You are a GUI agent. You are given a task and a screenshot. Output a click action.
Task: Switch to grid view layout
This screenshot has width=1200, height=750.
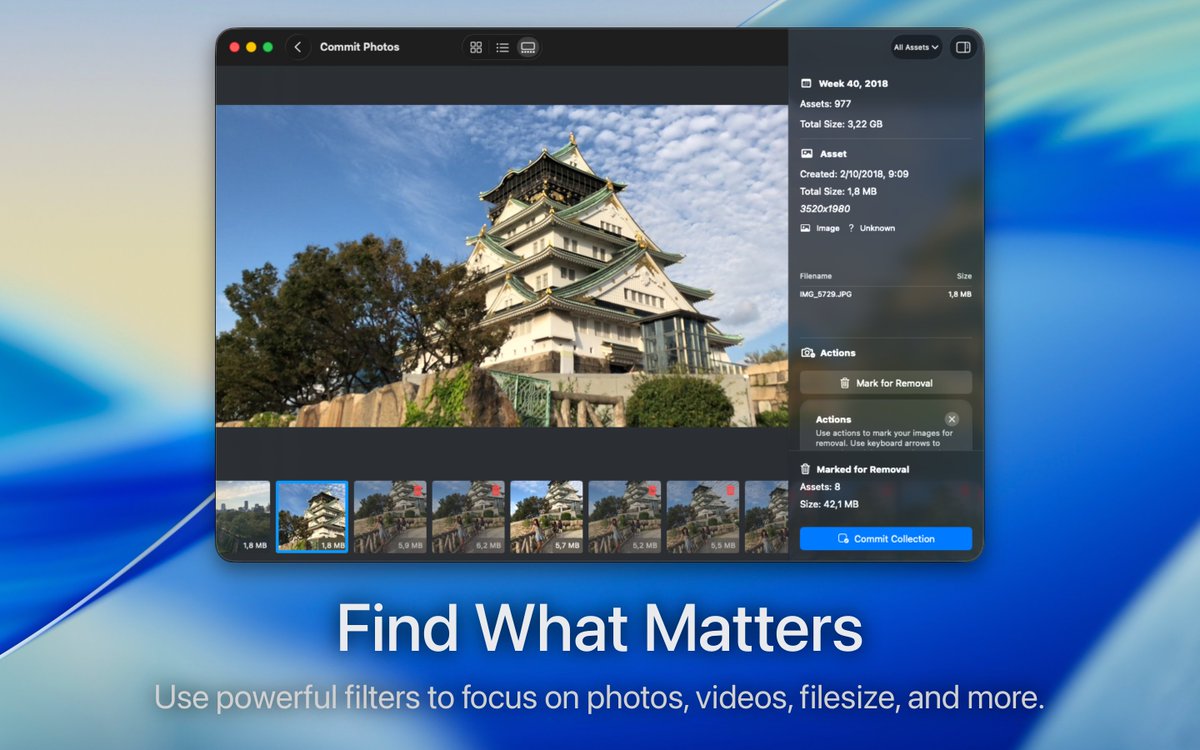[x=476, y=47]
